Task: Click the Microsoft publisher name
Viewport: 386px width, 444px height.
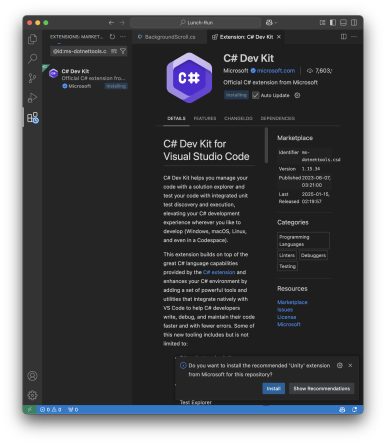Action: [236, 71]
